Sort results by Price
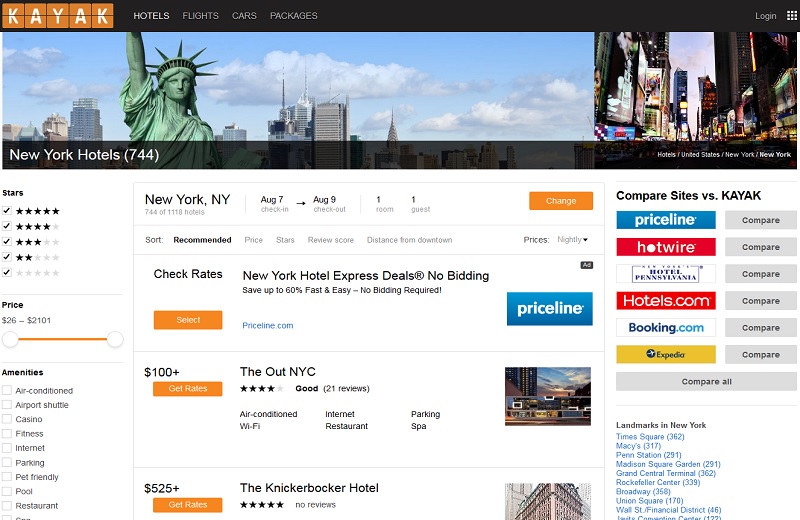 tap(254, 240)
